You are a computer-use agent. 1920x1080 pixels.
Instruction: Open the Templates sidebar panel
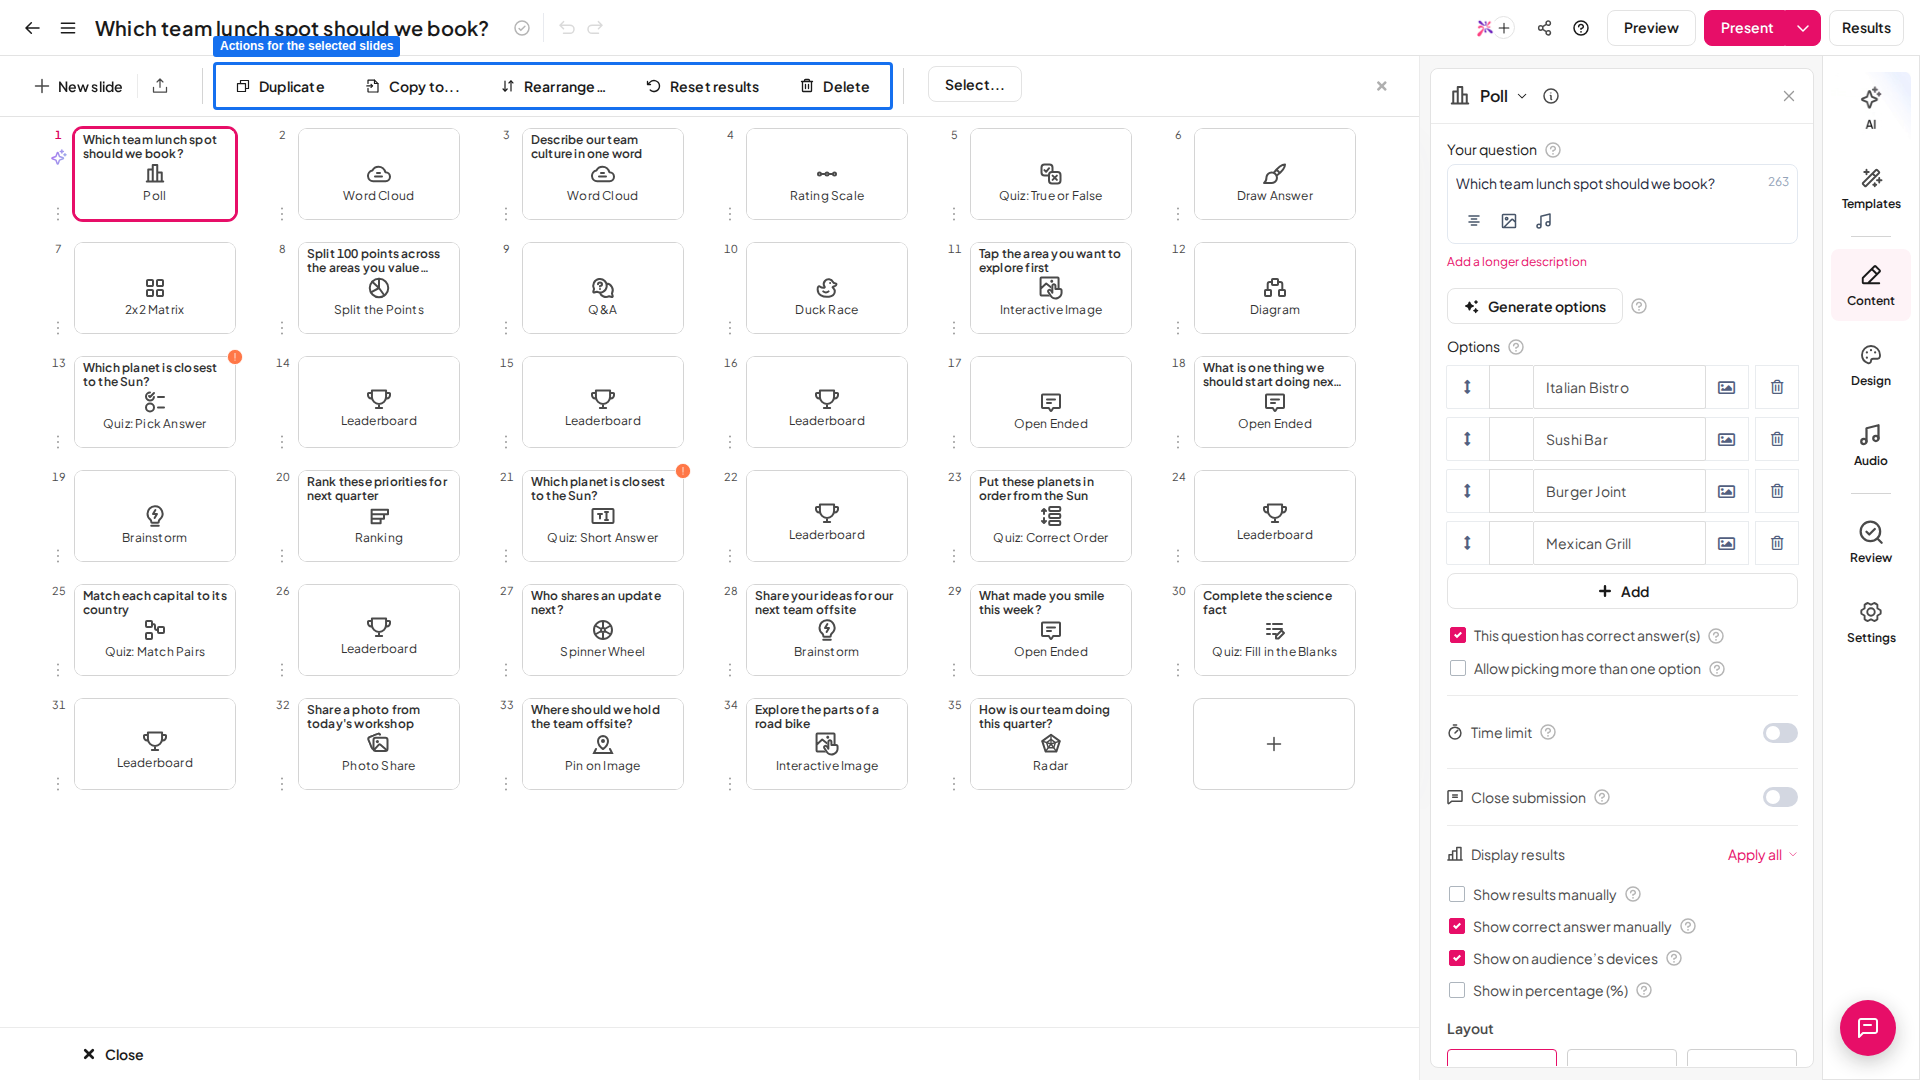1871,188
